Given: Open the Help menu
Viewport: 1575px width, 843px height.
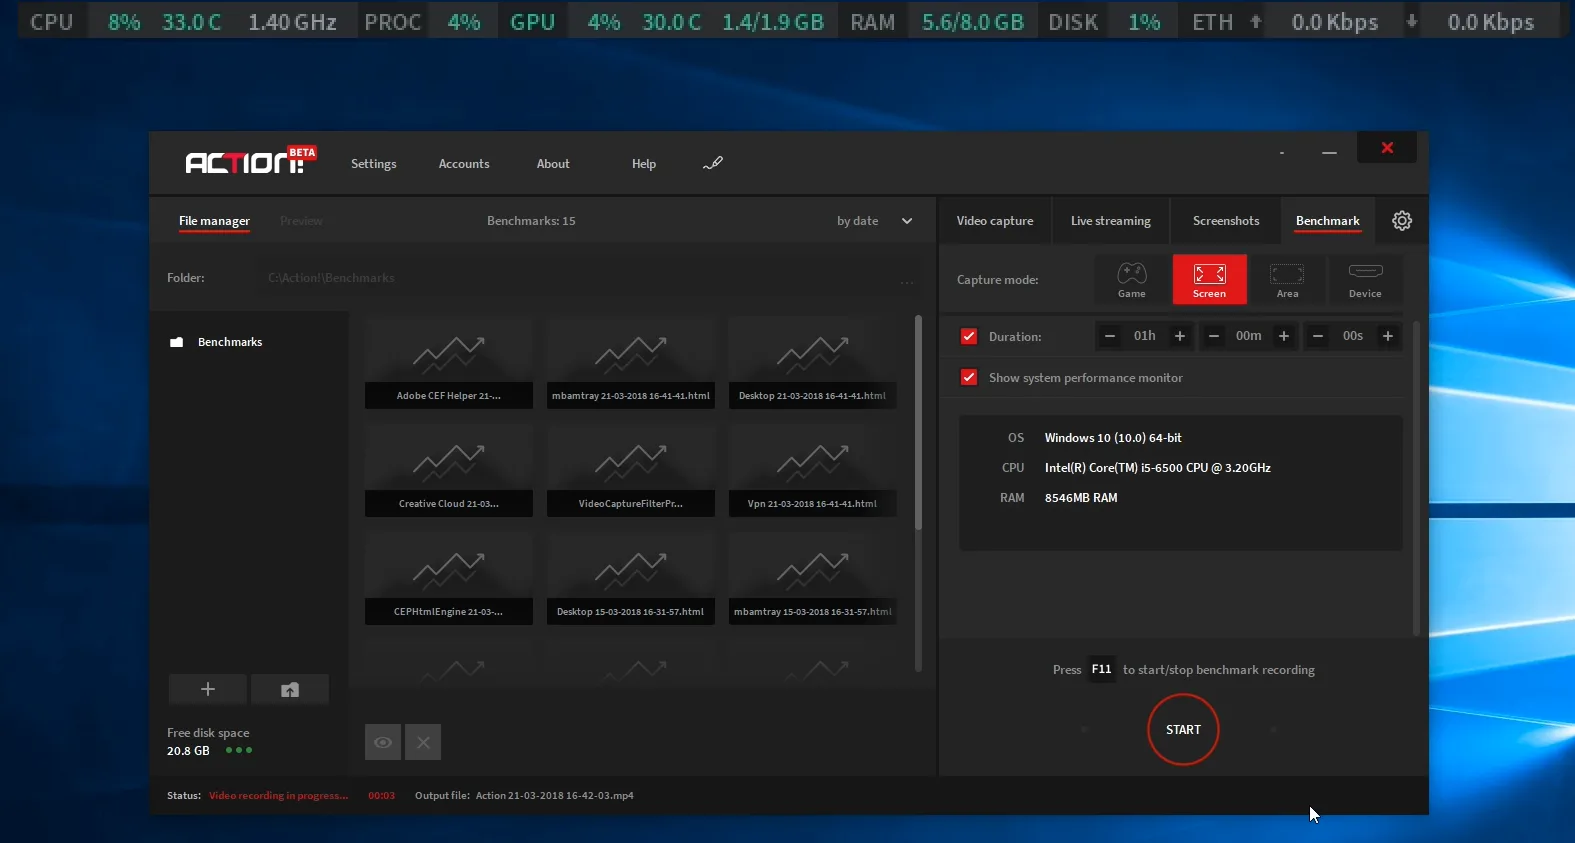Looking at the screenshot, I should click(x=644, y=164).
